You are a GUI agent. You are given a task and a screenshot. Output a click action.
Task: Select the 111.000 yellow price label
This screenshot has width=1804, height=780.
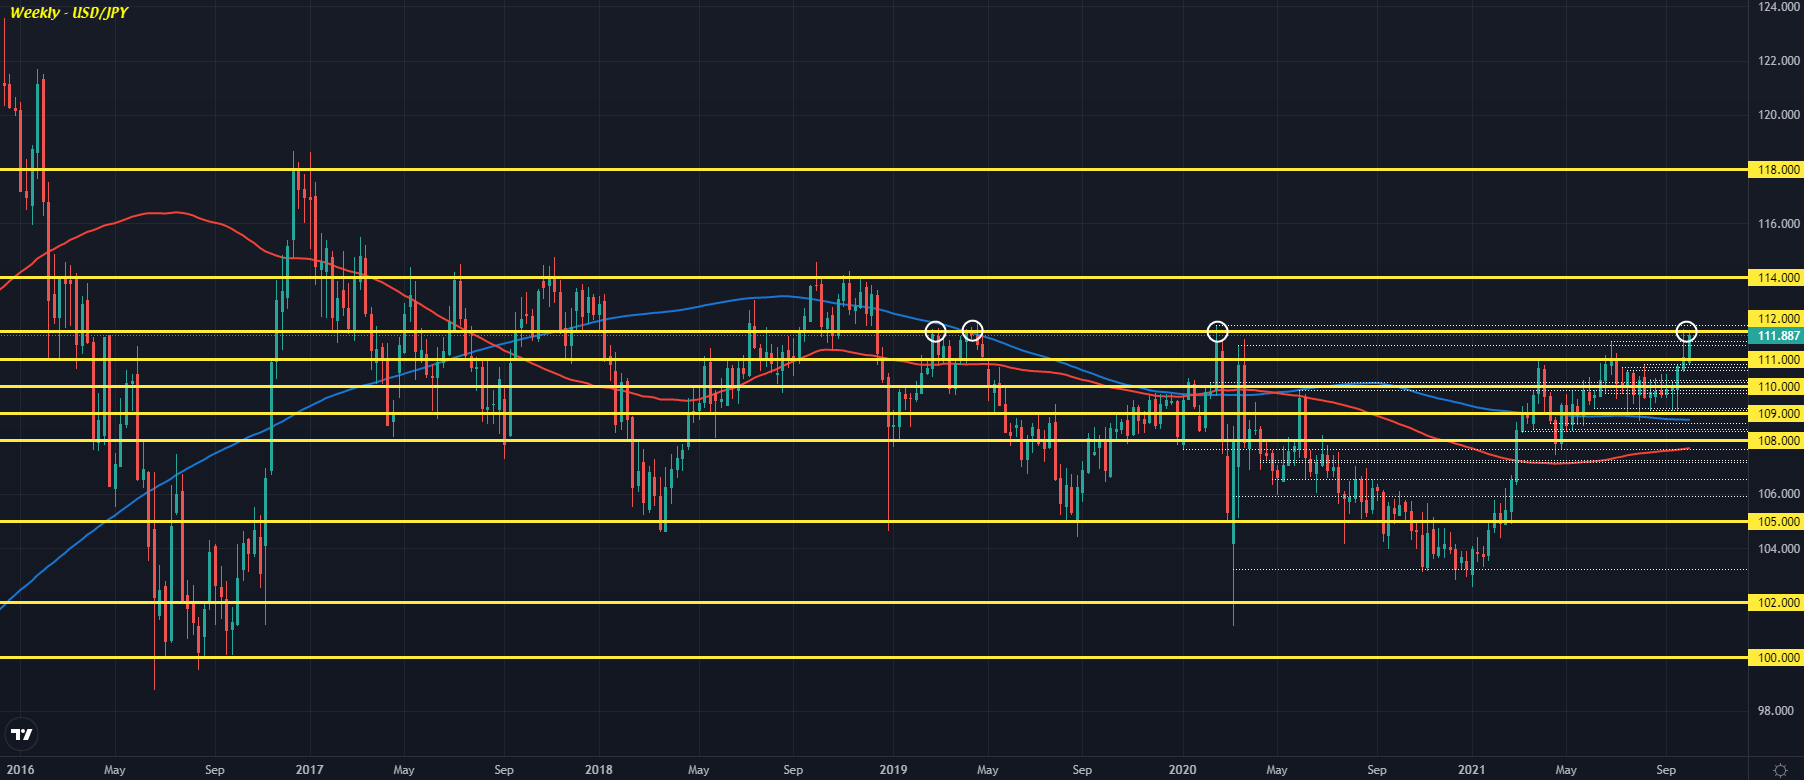1776,359
